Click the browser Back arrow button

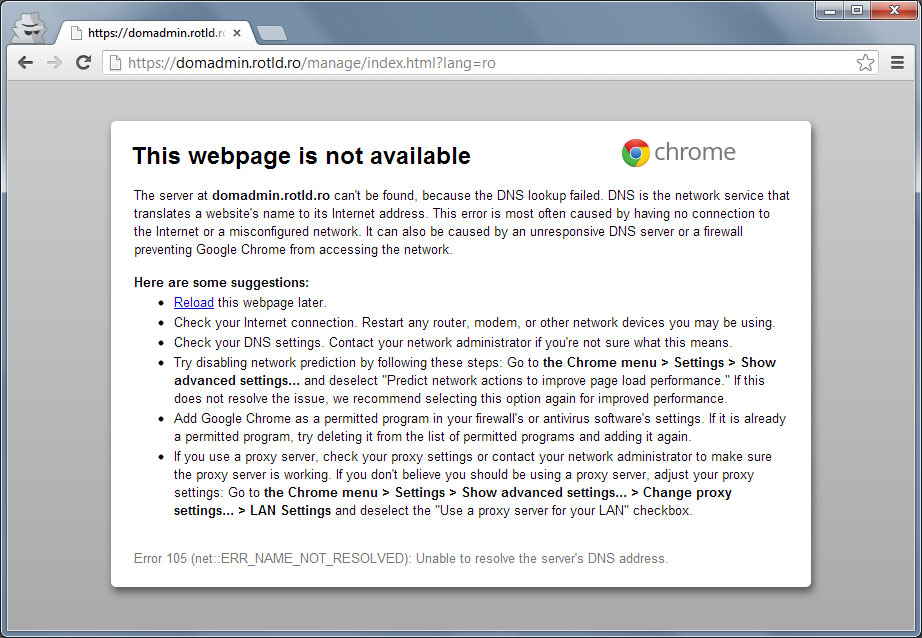[x=25, y=63]
